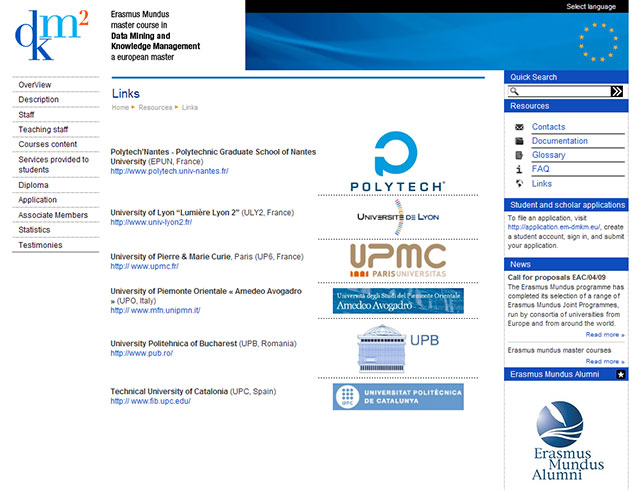Open the Description menu item
This screenshot has width=635, height=490.
pos(38,100)
